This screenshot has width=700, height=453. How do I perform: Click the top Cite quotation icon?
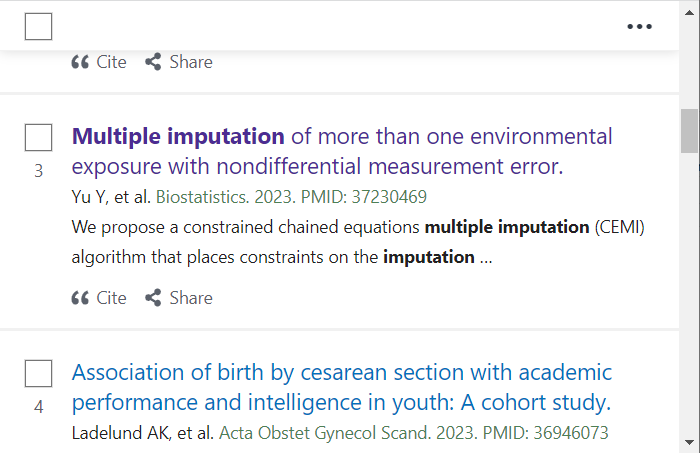[80, 62]
